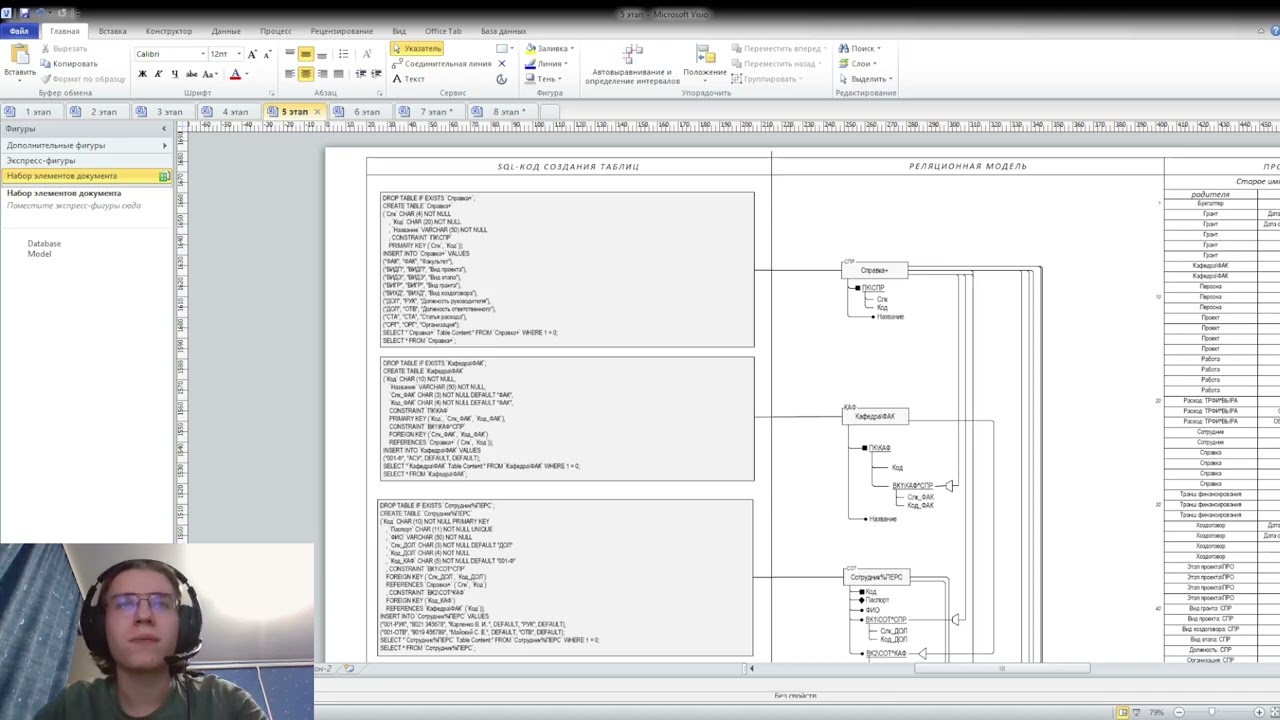Toggle strikethrough (abc) formatting

coord(190,74)
